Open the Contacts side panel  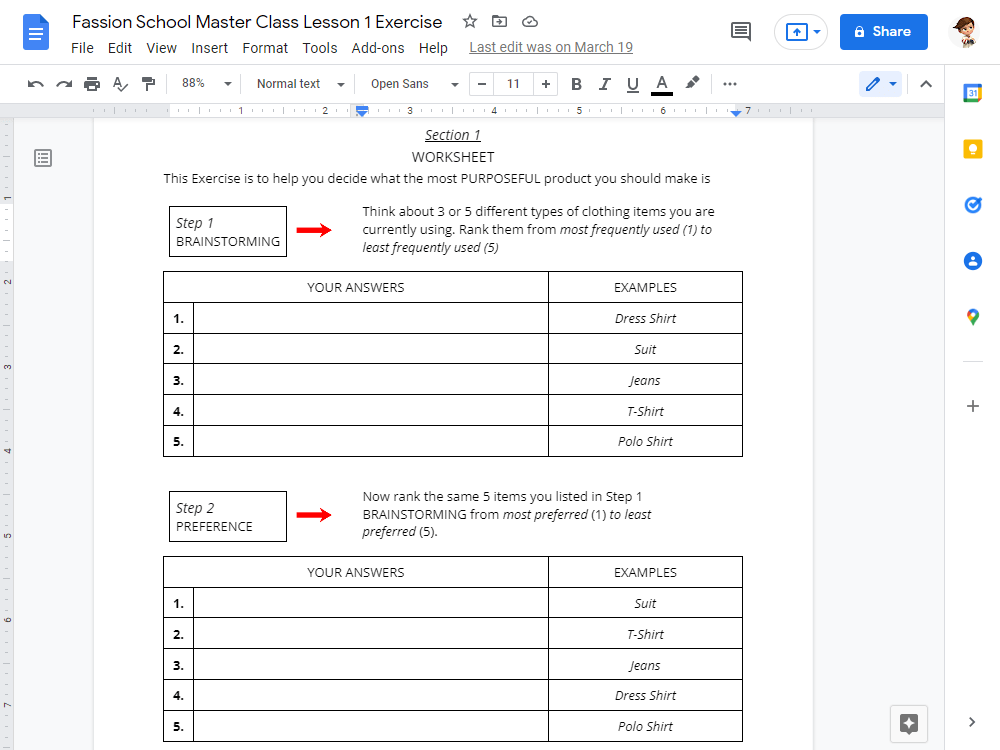[x=973, y=261]
